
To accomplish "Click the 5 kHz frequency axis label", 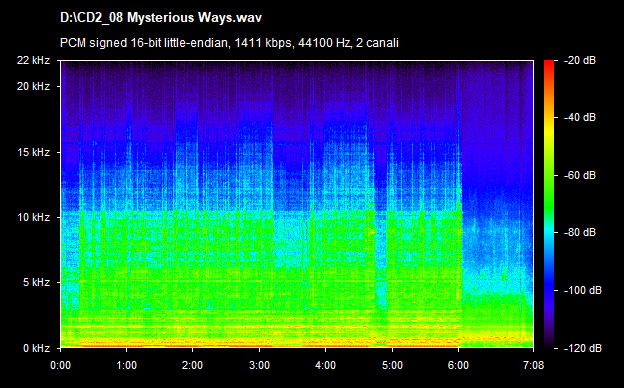I will [36, 283].
